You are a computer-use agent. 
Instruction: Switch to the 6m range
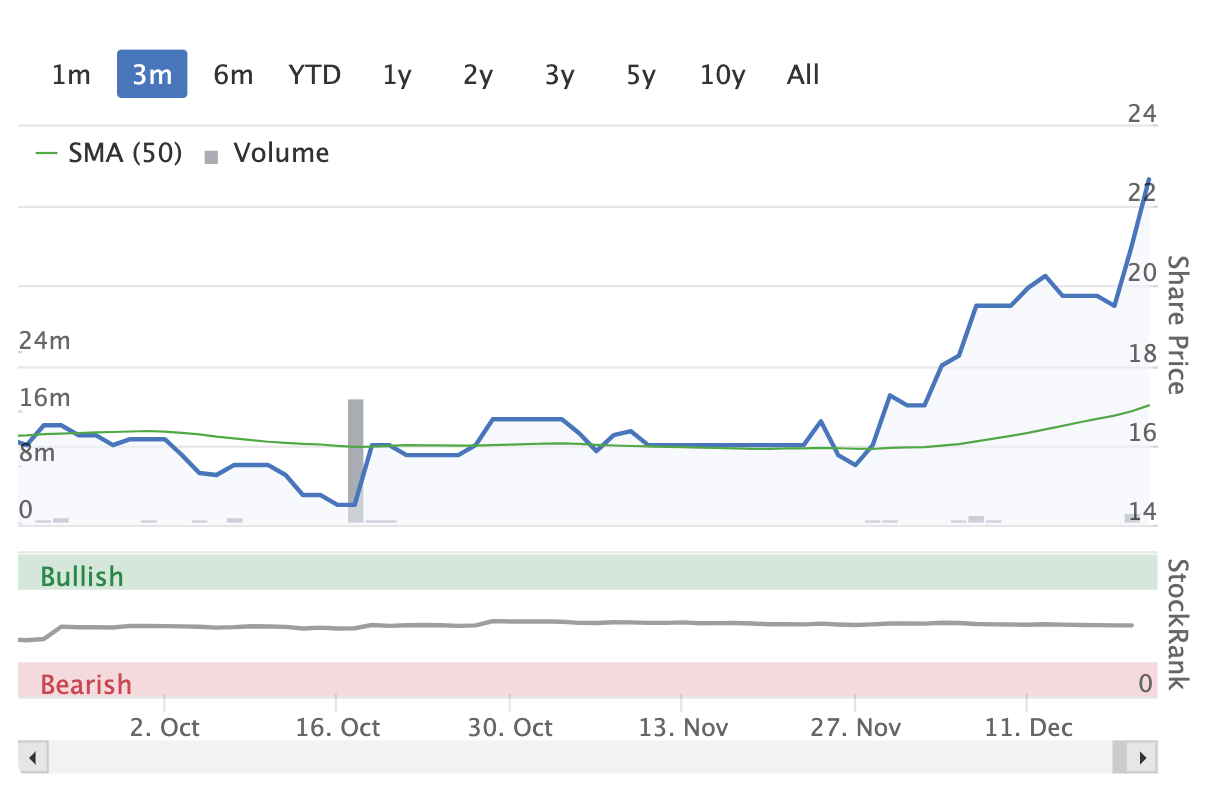point(233,74)
